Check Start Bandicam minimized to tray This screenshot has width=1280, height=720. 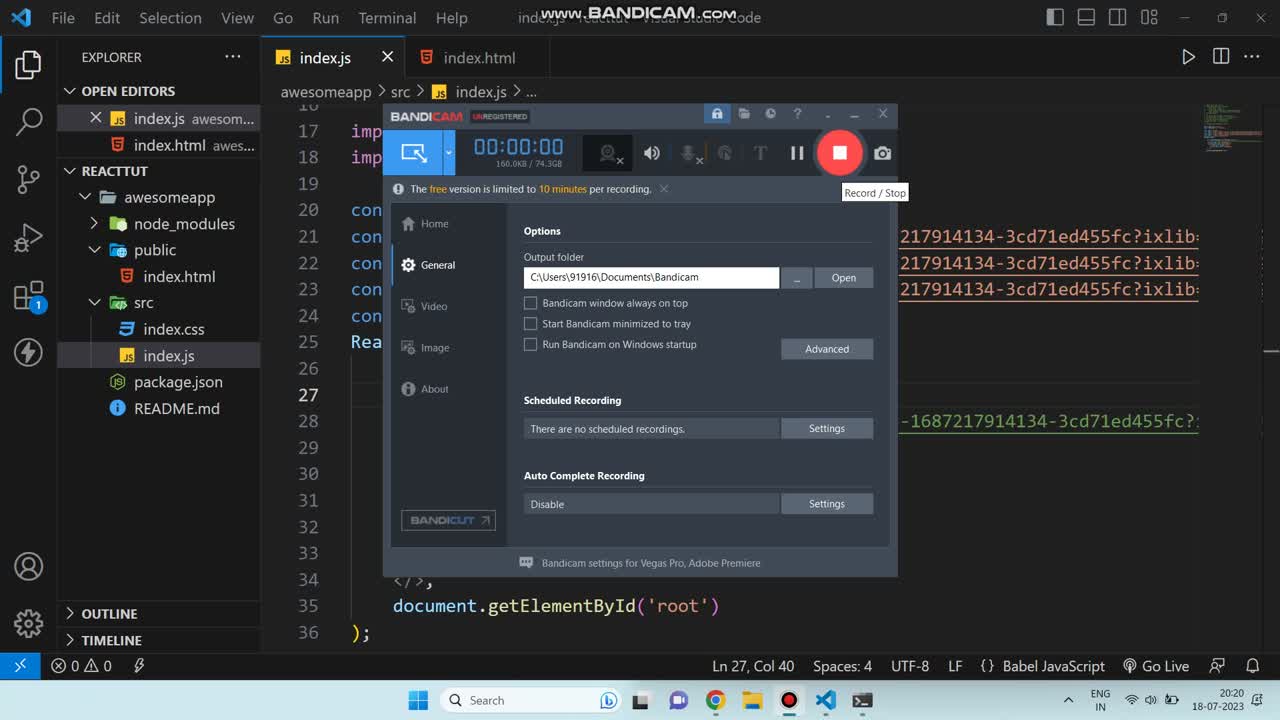pyautogui.click(x=531, y=324)
